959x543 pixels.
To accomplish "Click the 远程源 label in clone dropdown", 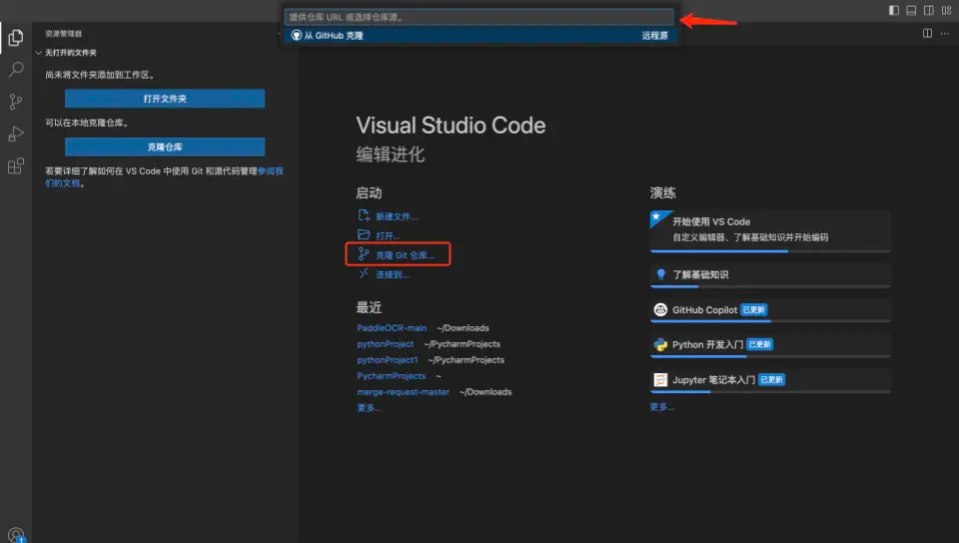I will (x=654, y=35).
